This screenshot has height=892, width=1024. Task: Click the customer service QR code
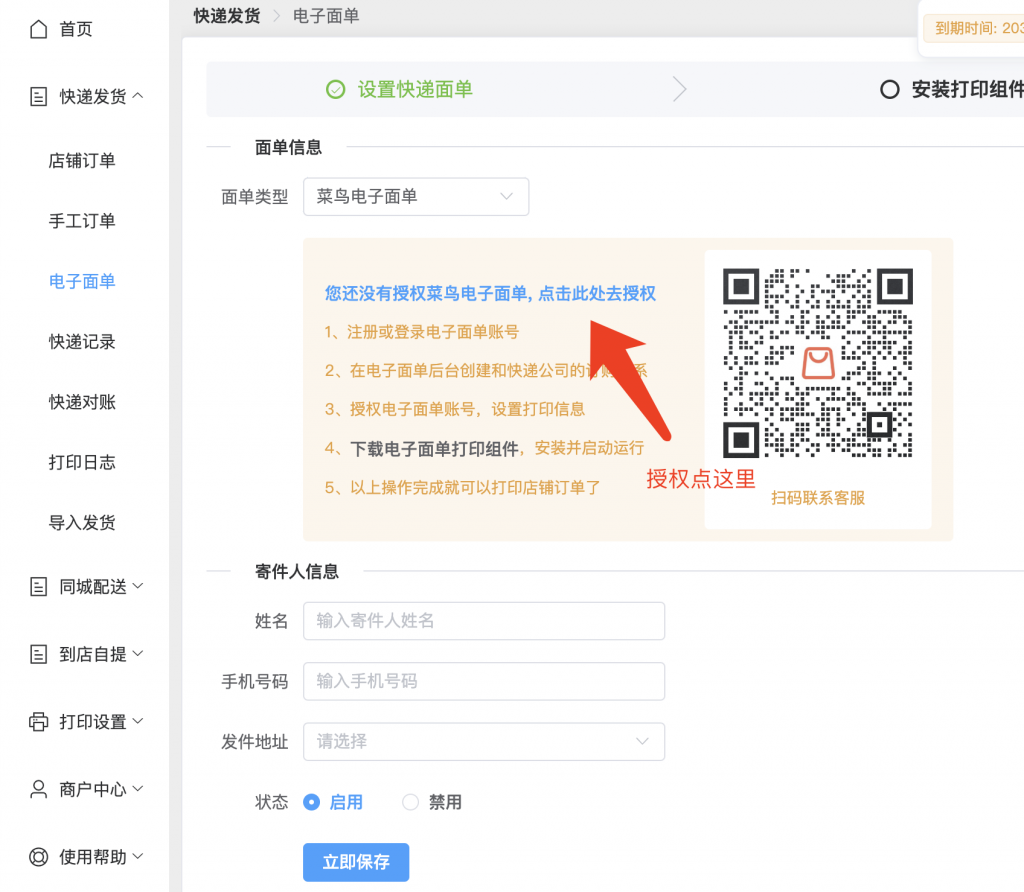click(817, 363)
